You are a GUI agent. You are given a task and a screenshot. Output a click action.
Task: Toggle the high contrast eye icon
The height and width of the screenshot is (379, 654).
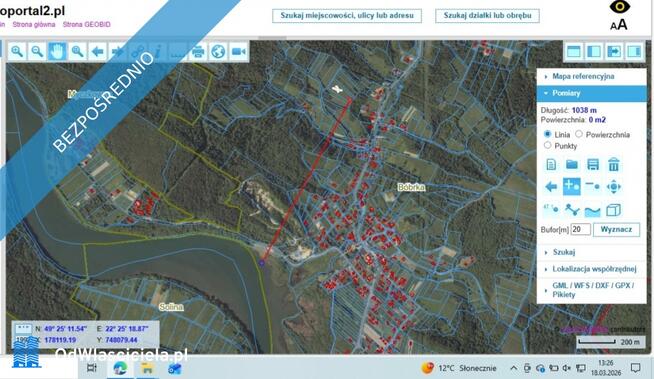[x=619, y=7]
